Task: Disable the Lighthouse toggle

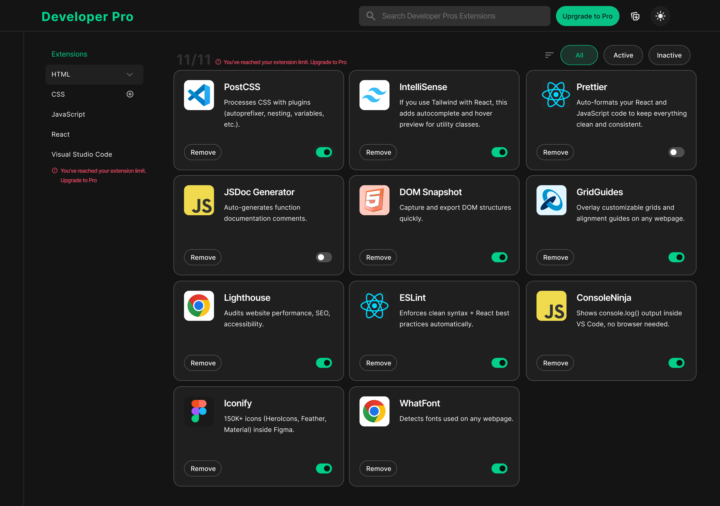Action: coord(324,363)
